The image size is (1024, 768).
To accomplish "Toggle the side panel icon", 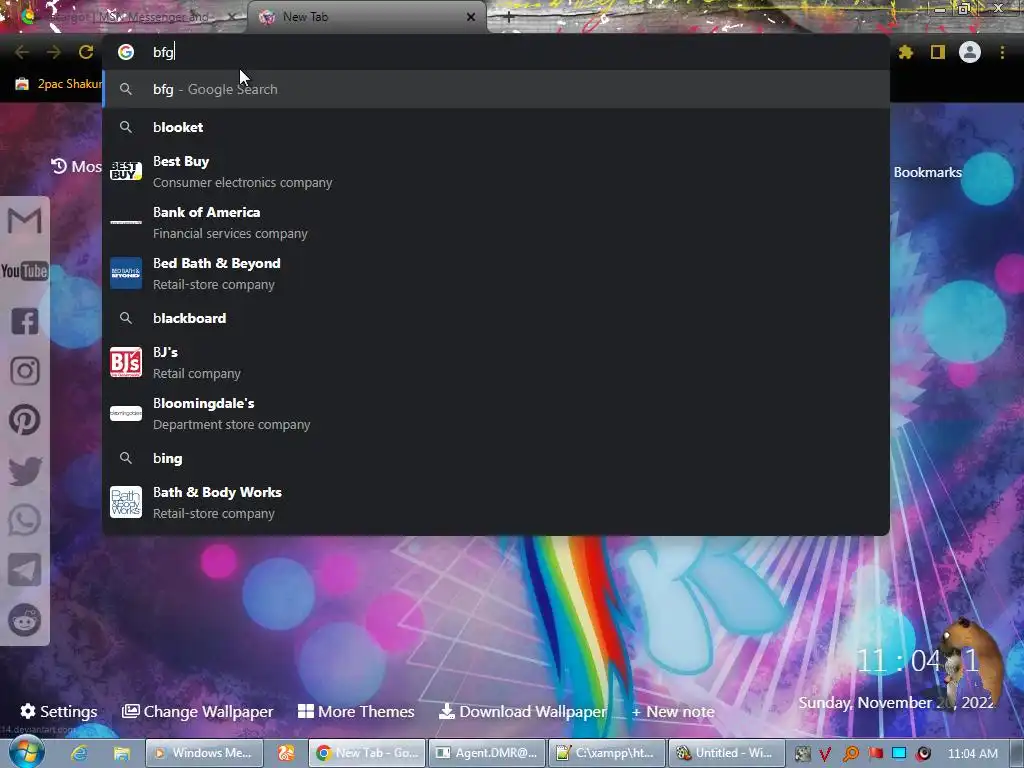I will [938, 52].
